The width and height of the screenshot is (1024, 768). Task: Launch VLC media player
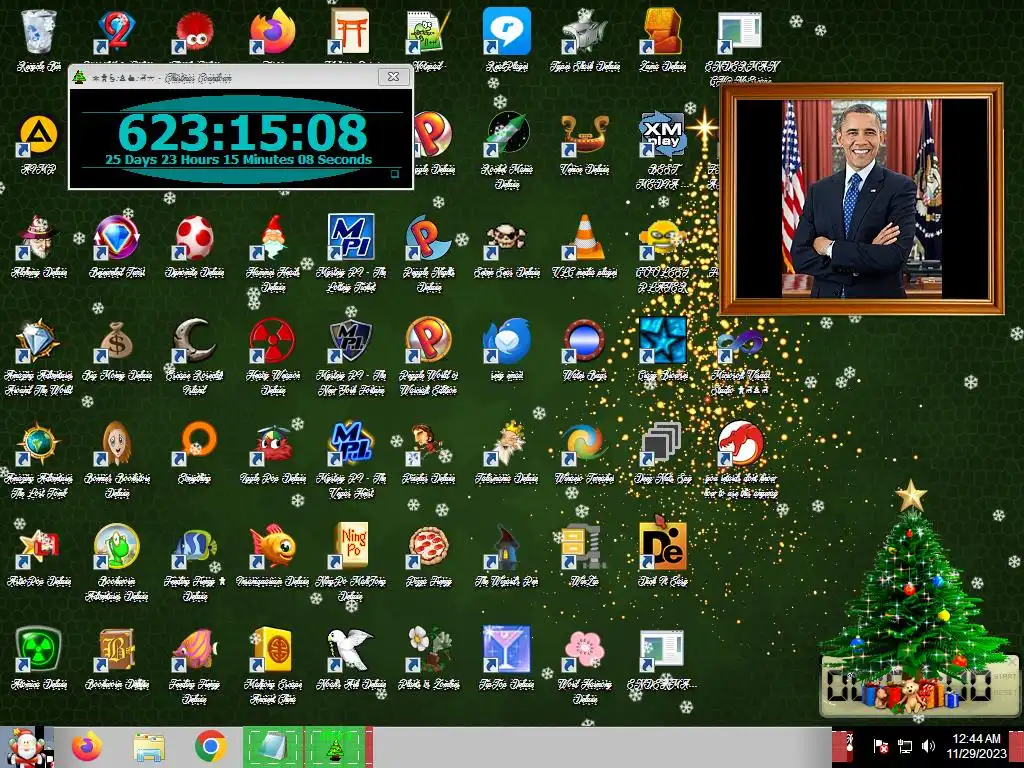[584, 237]
